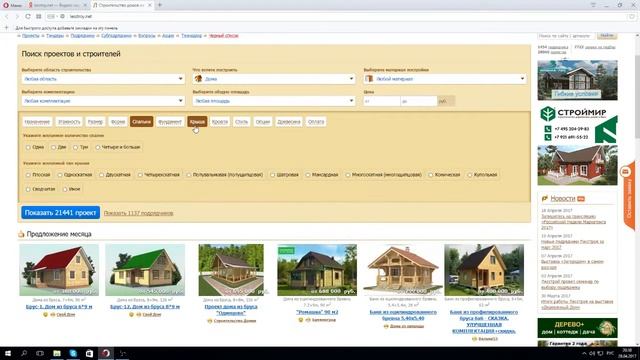Click the material icon in Любой материал dropdown
This screenshot has width=640, height=360.
(x=369, y=78)
